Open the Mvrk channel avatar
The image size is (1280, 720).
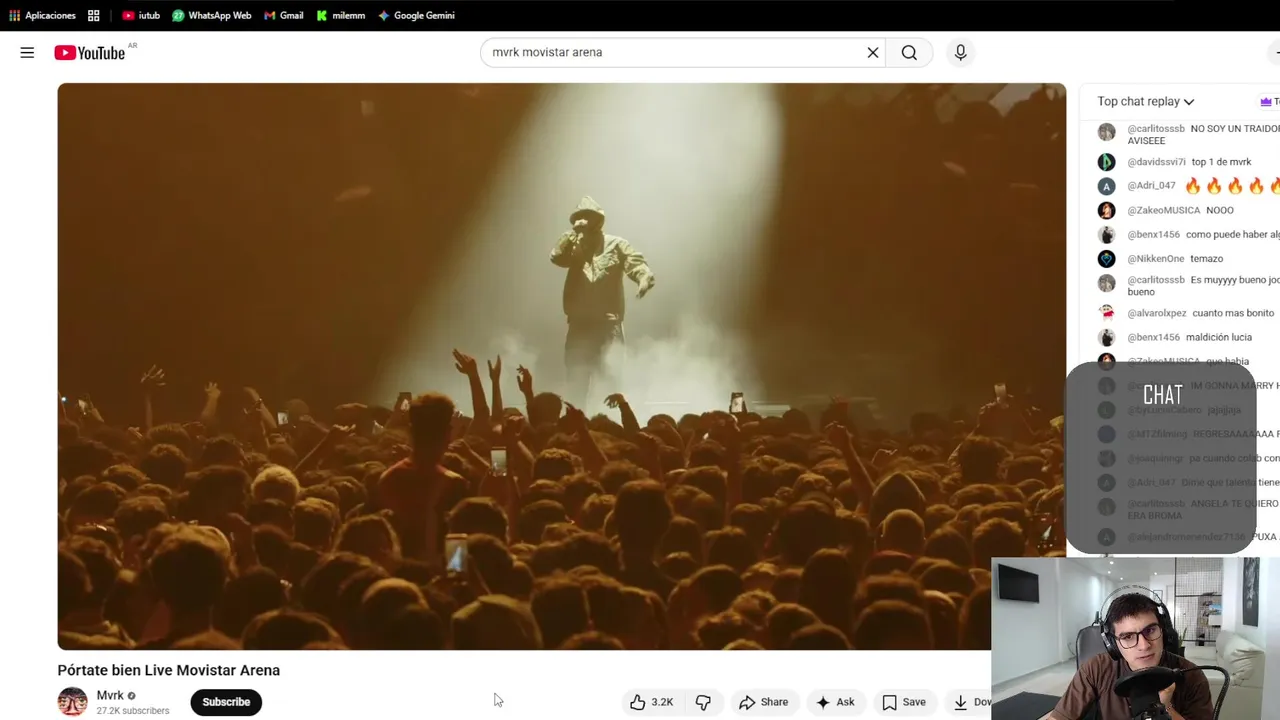(x=72, y=702)
